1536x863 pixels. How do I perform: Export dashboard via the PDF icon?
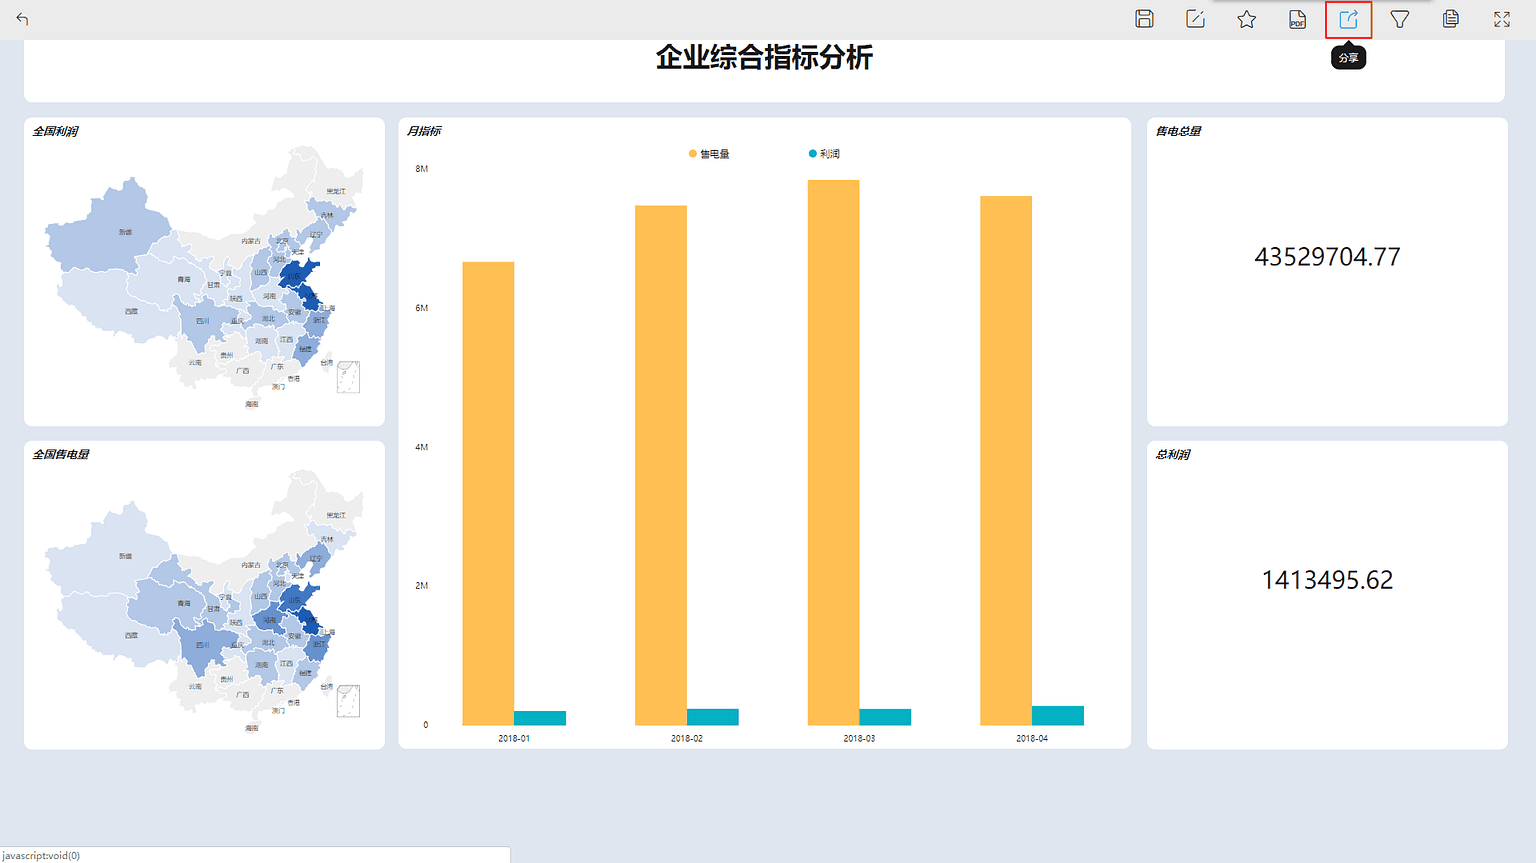tap(1297, 19)
